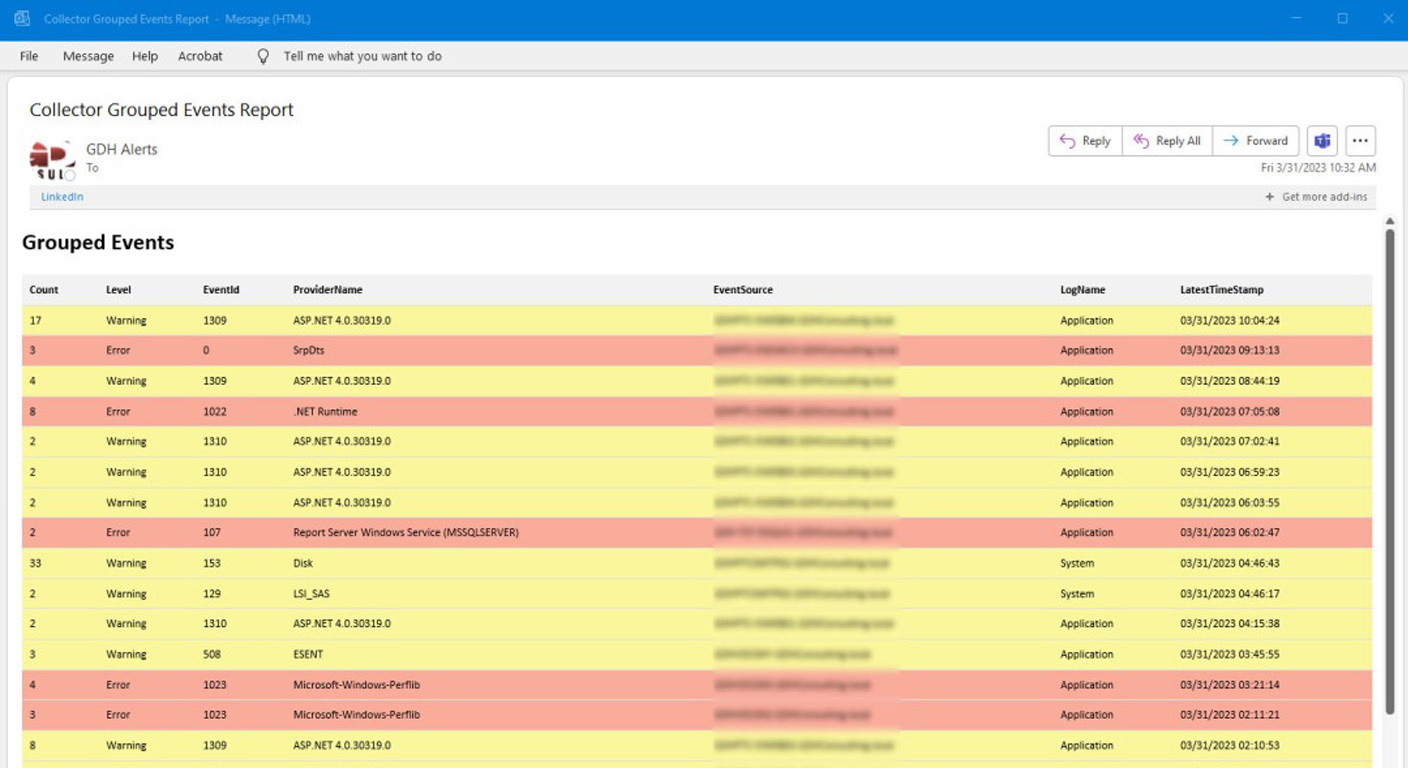1408x768 pixels.
Task: Click EventId 153 cell
Action: [212, 563]
